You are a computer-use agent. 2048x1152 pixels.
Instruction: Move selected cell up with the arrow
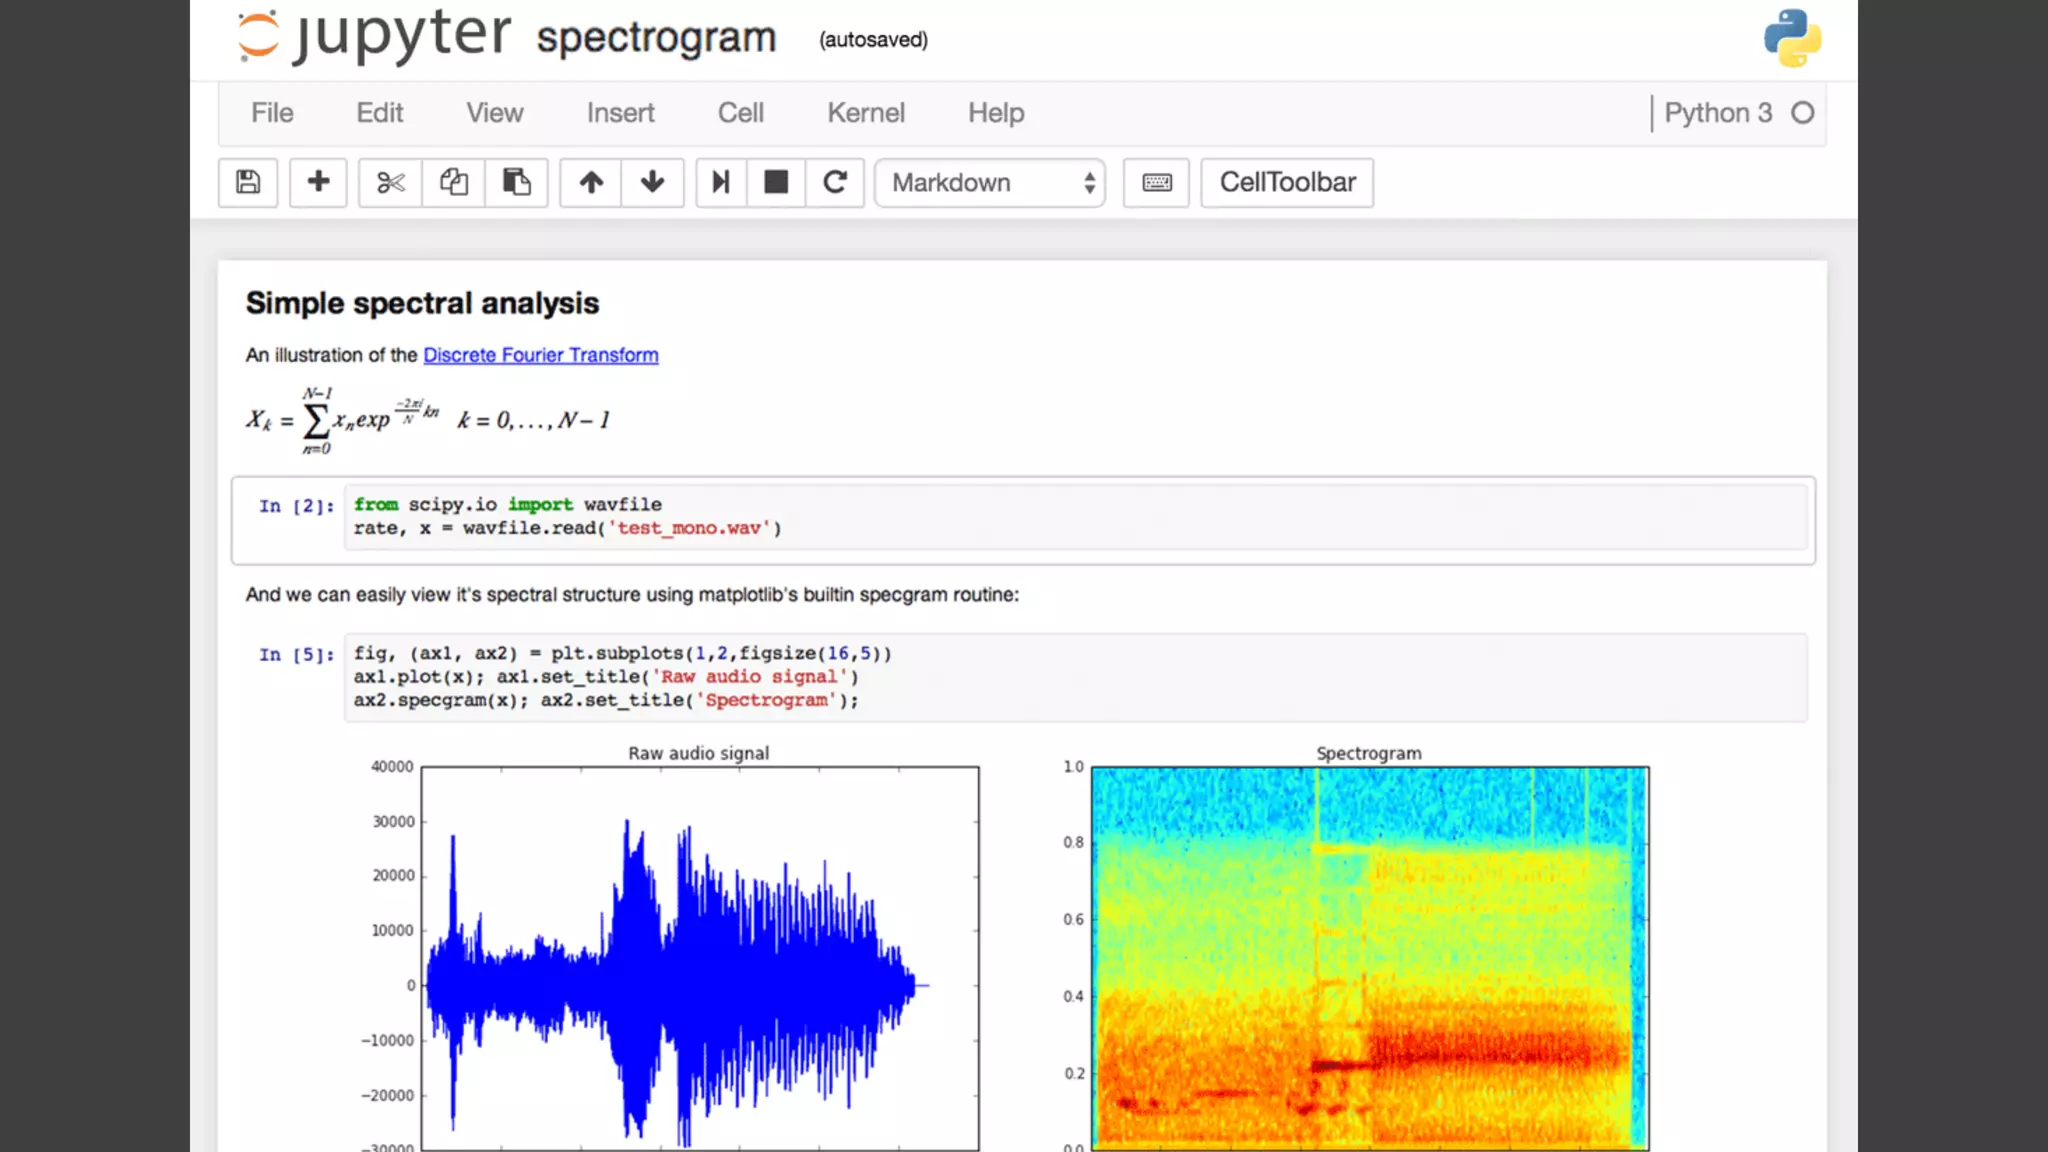coord(591,182)
